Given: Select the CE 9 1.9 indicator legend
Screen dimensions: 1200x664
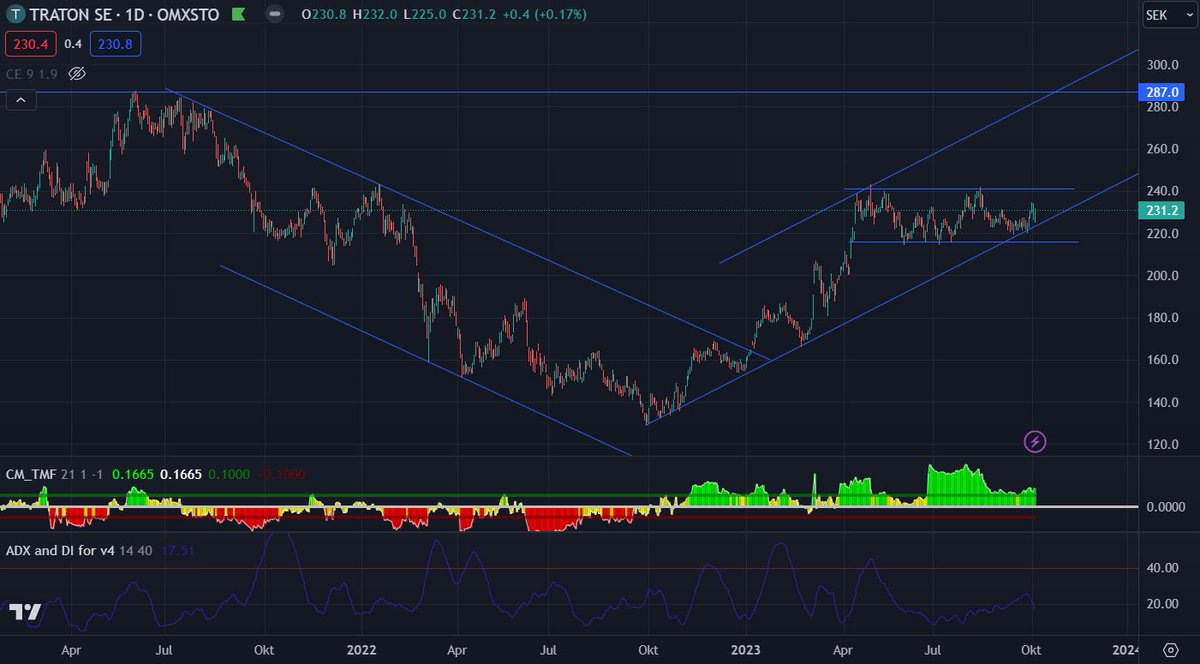Looking at the screenshot, I should click(33, 73).
